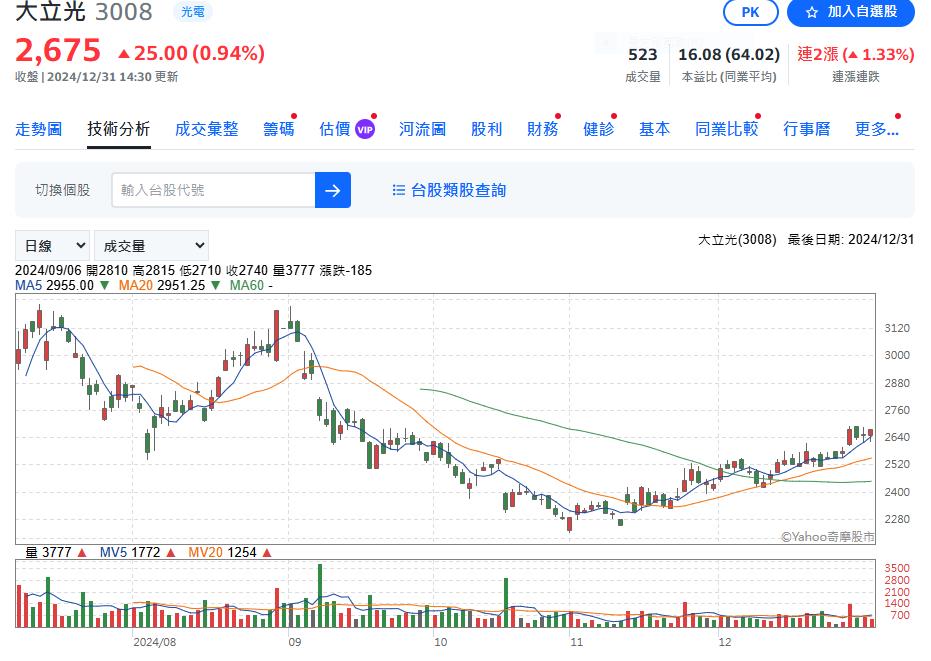Image resolution: width=931 pixels, height=661 pixels.
Task: Click the list icon beside 台股類股查詢
Action: [x=398, y=190]
